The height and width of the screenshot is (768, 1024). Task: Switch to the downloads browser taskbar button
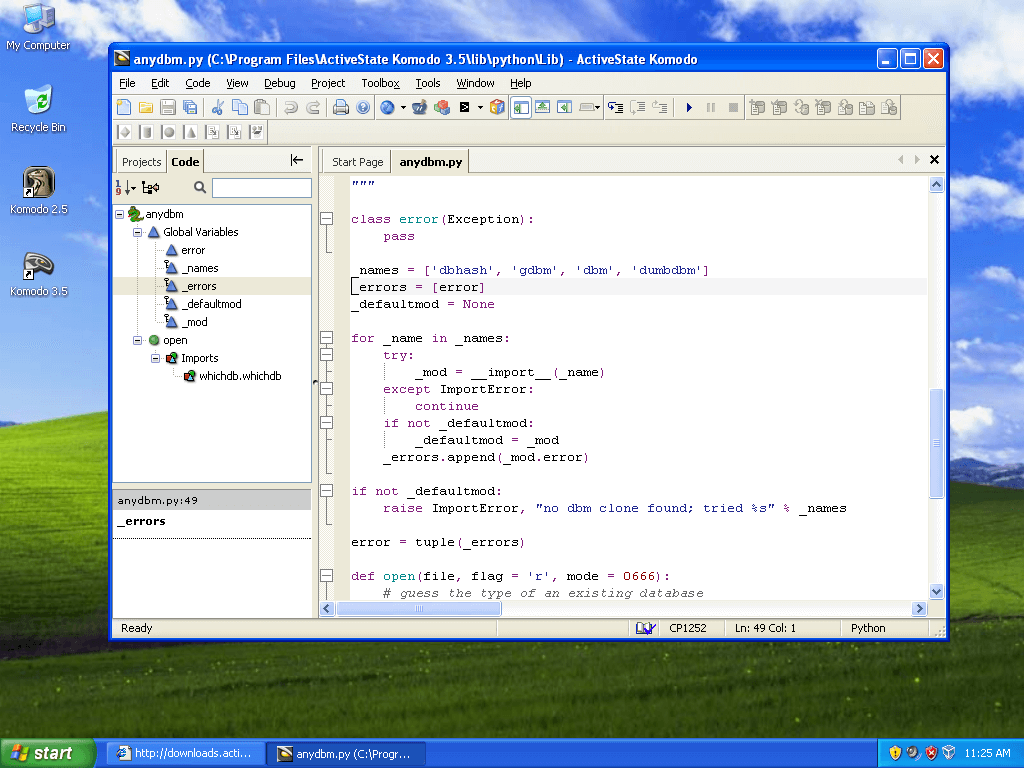(x=186, y=753)
